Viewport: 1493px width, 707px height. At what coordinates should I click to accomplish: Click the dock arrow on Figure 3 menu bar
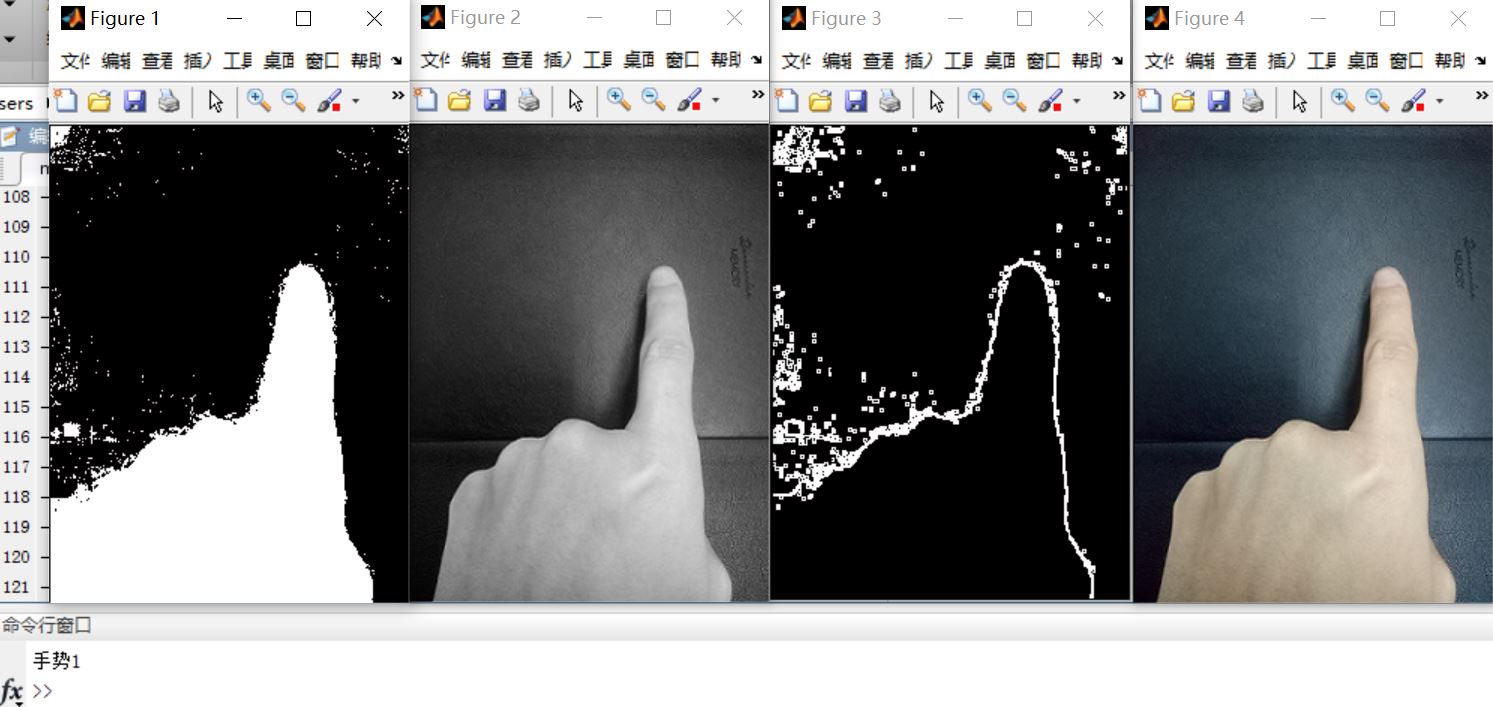tap(1119, 61)
